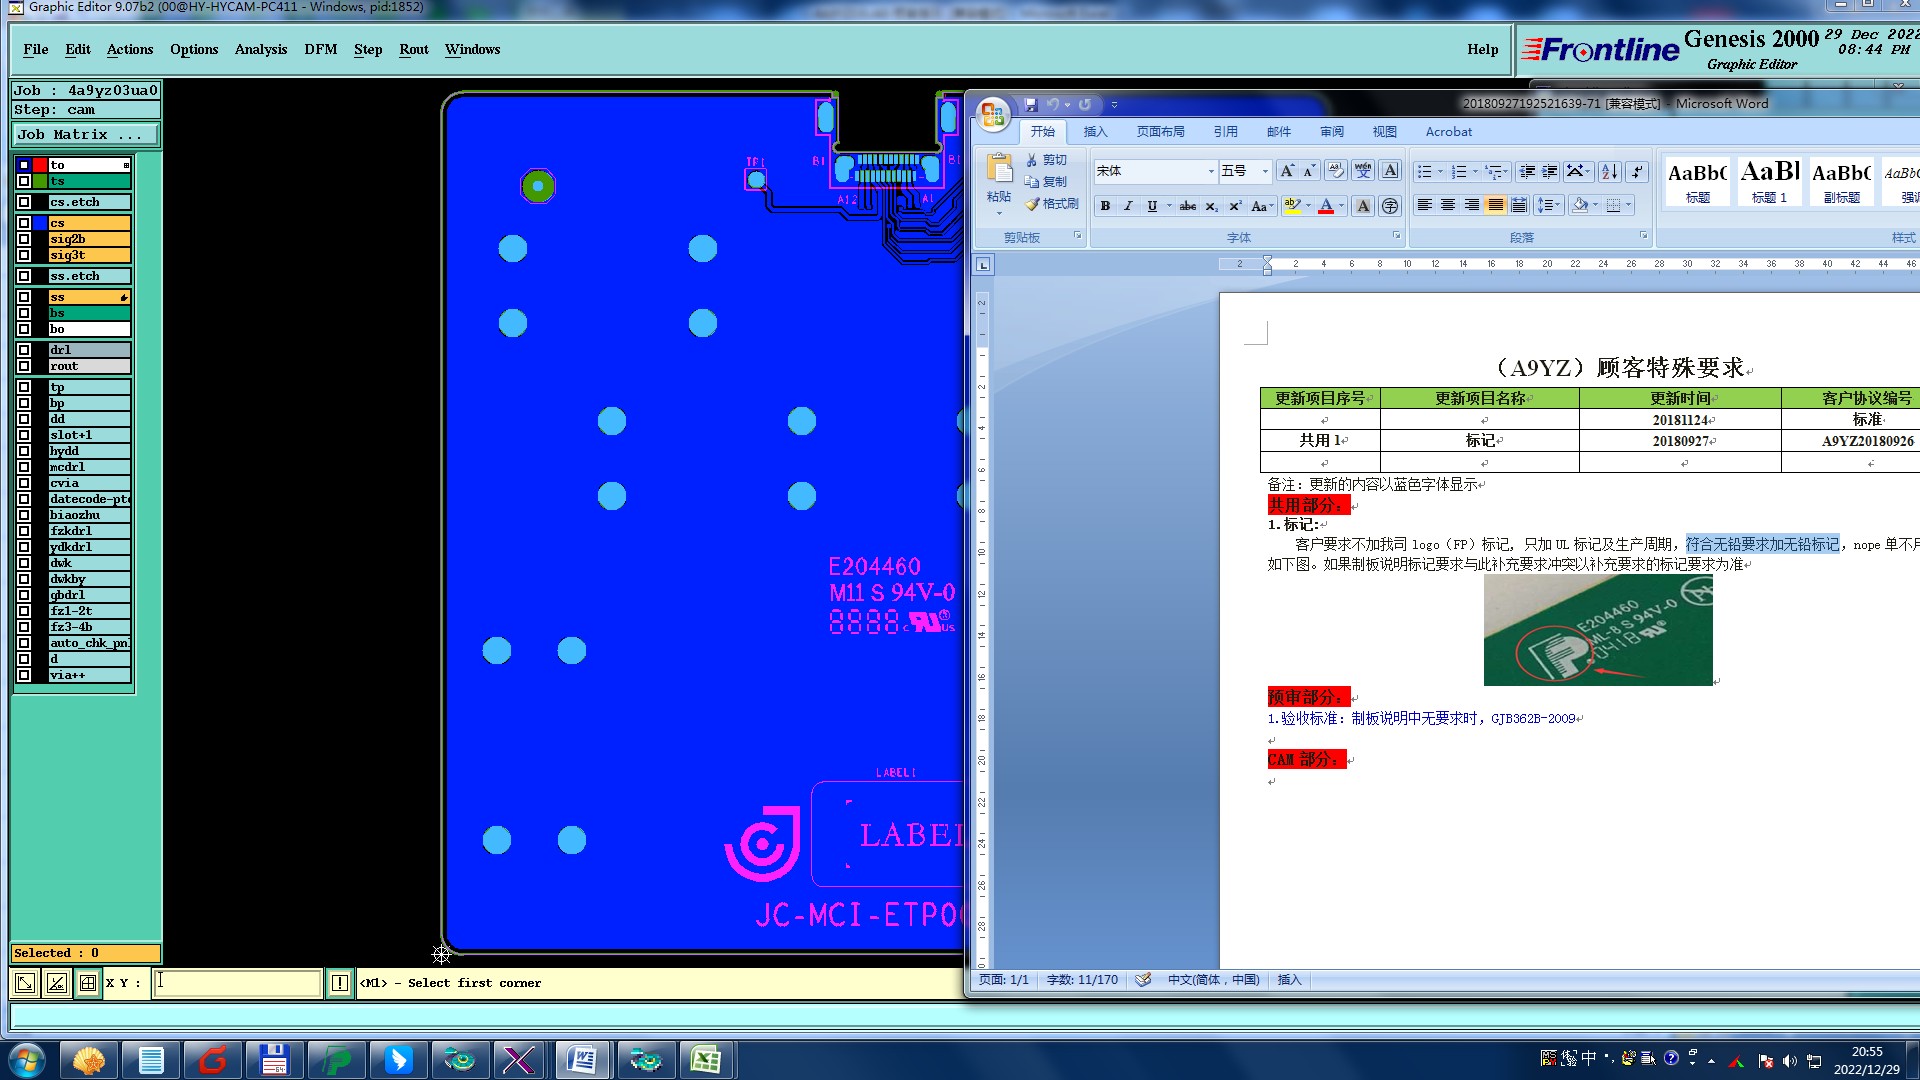
Task: Click the Job Matrix button
Action: 84,134
